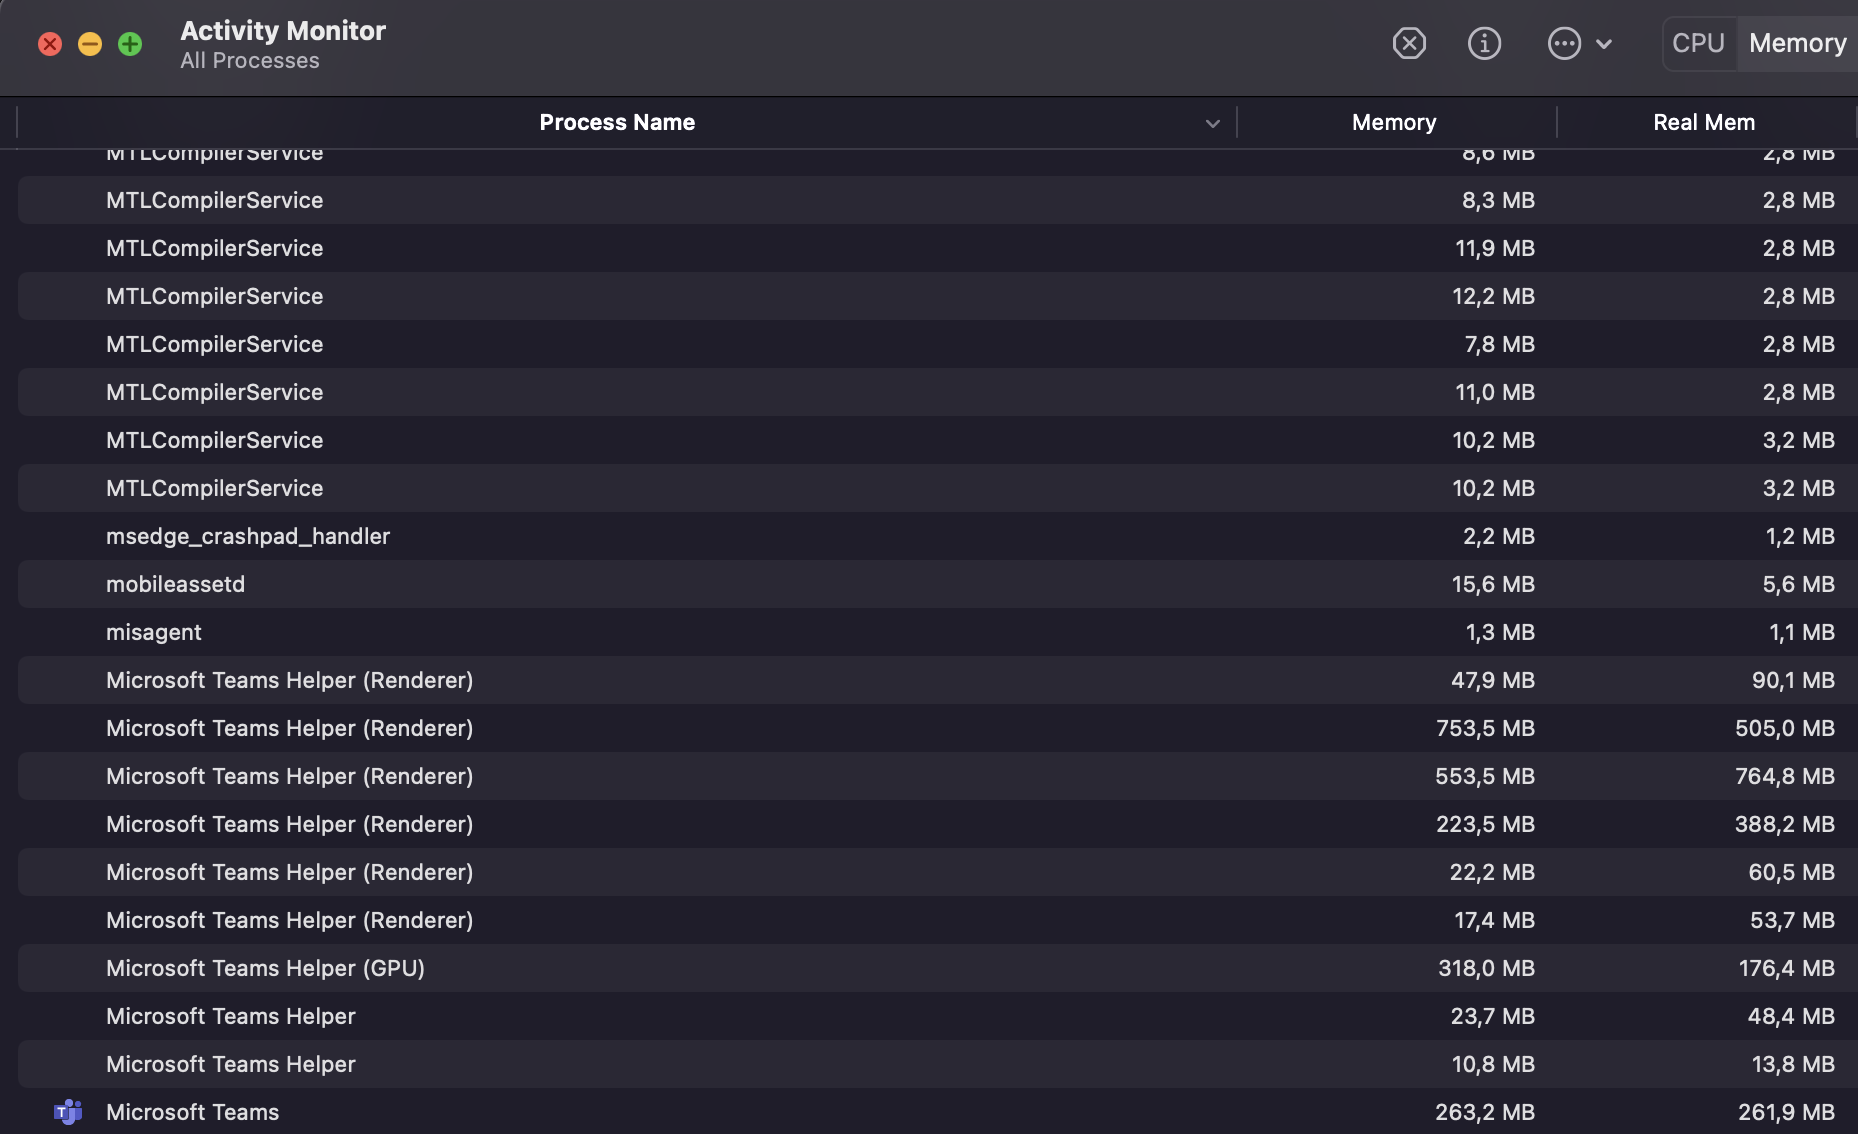This screenshot has width=1858, height=1134.
Task: Open the process info (i) icon
Action: 1484,43
